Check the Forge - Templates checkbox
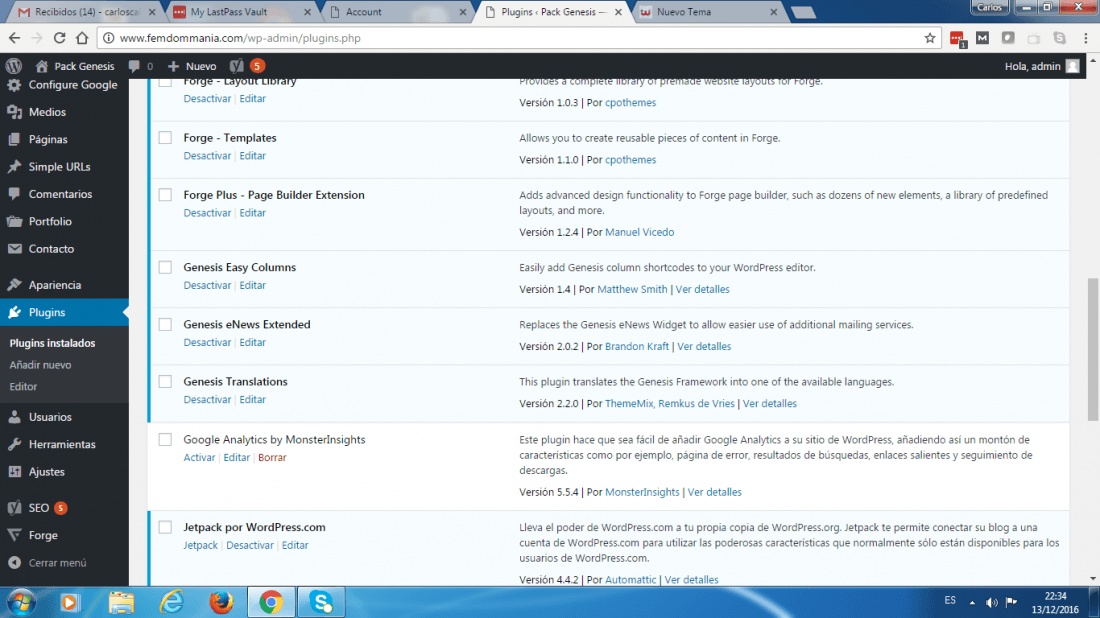 tap(165, 137)
